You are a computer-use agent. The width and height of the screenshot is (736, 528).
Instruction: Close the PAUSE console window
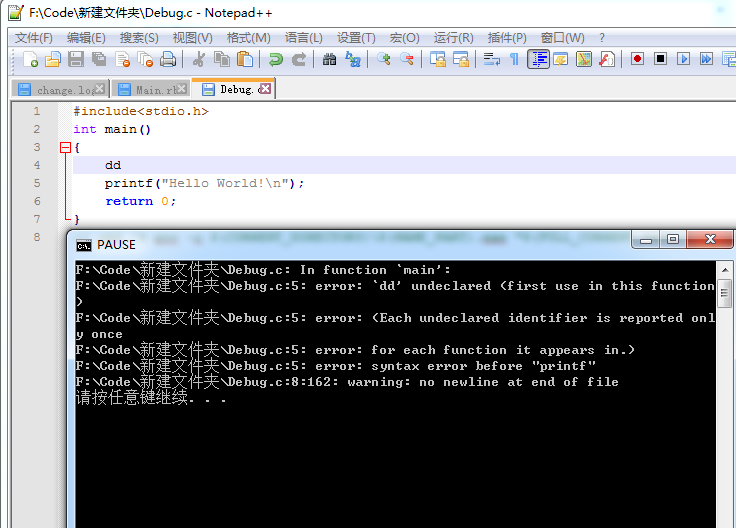tap(710, 240)
